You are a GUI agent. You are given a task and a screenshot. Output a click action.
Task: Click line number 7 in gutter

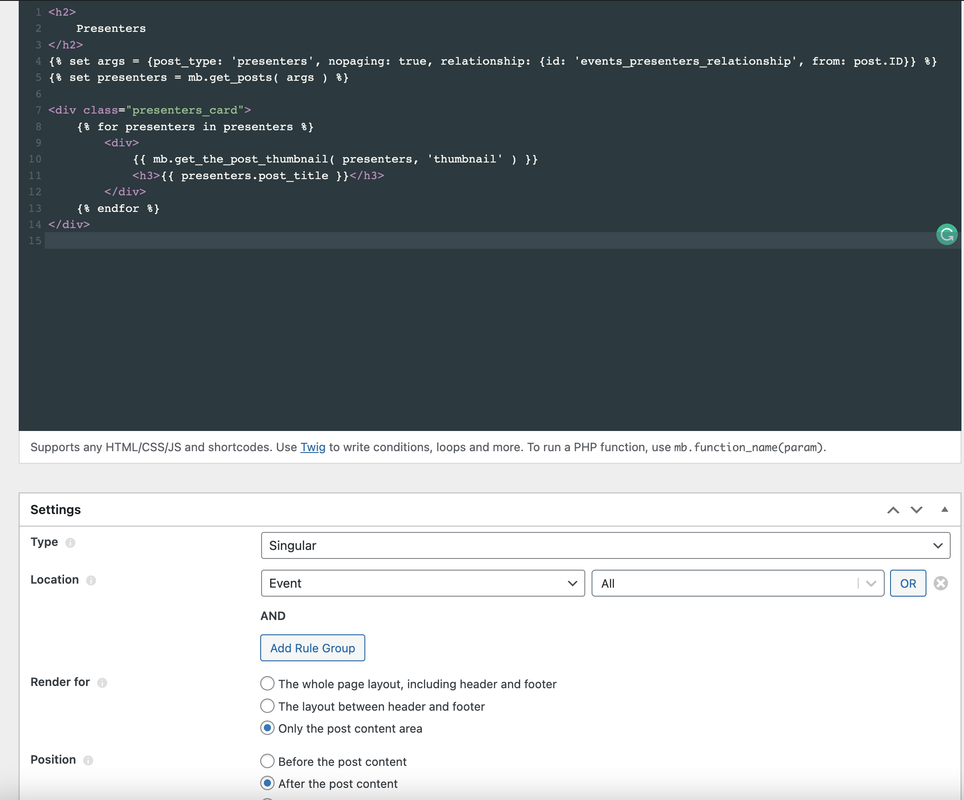(x=38, y=110)
